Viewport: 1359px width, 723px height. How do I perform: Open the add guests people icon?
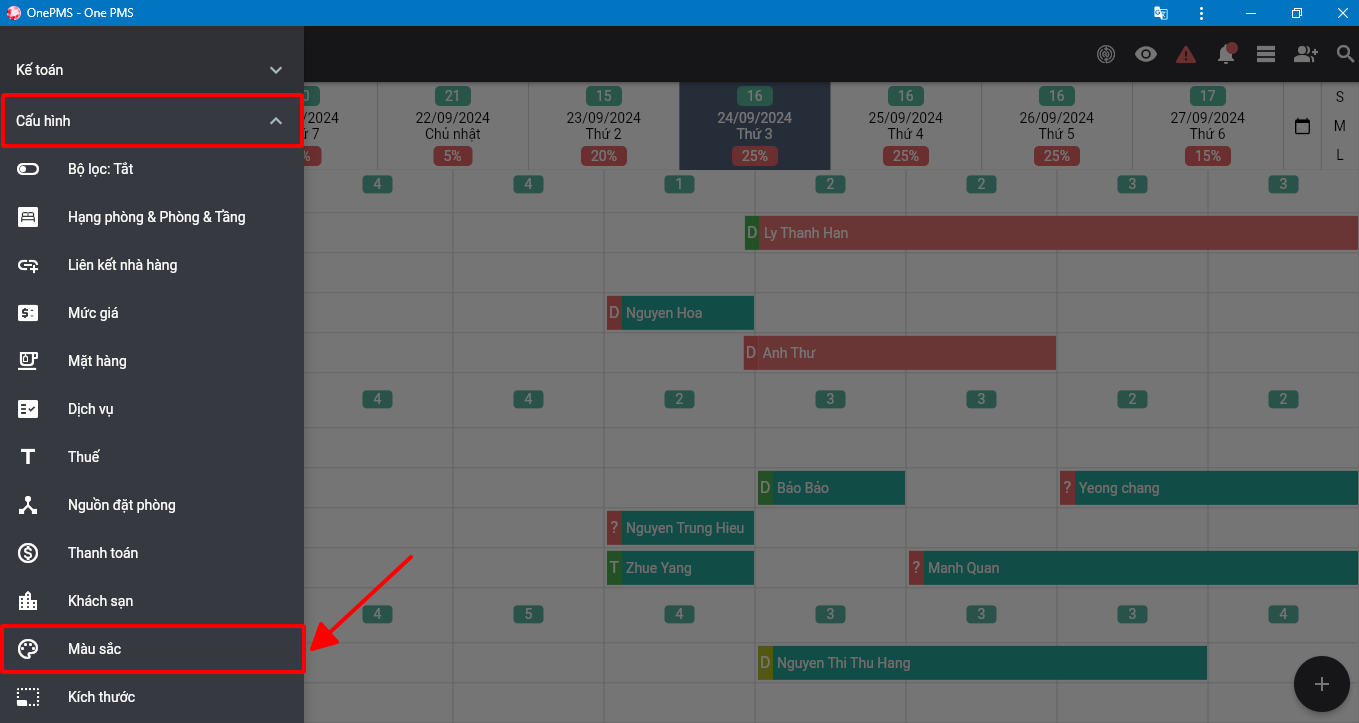pos(1306,54)
